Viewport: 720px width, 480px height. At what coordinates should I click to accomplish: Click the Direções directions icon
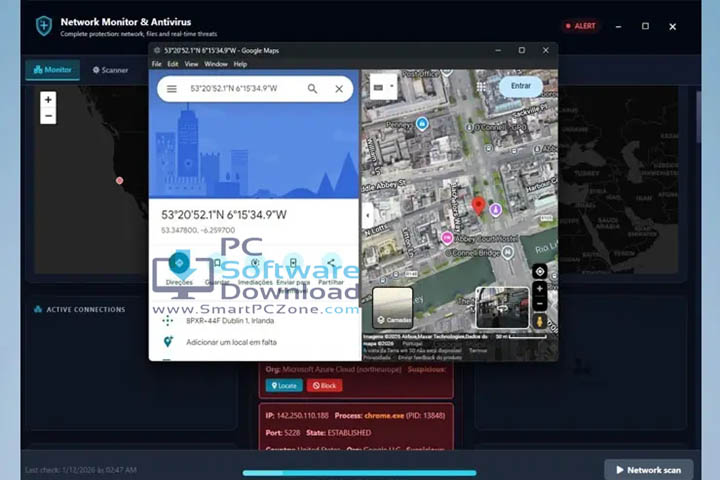[x=179, y=263]
